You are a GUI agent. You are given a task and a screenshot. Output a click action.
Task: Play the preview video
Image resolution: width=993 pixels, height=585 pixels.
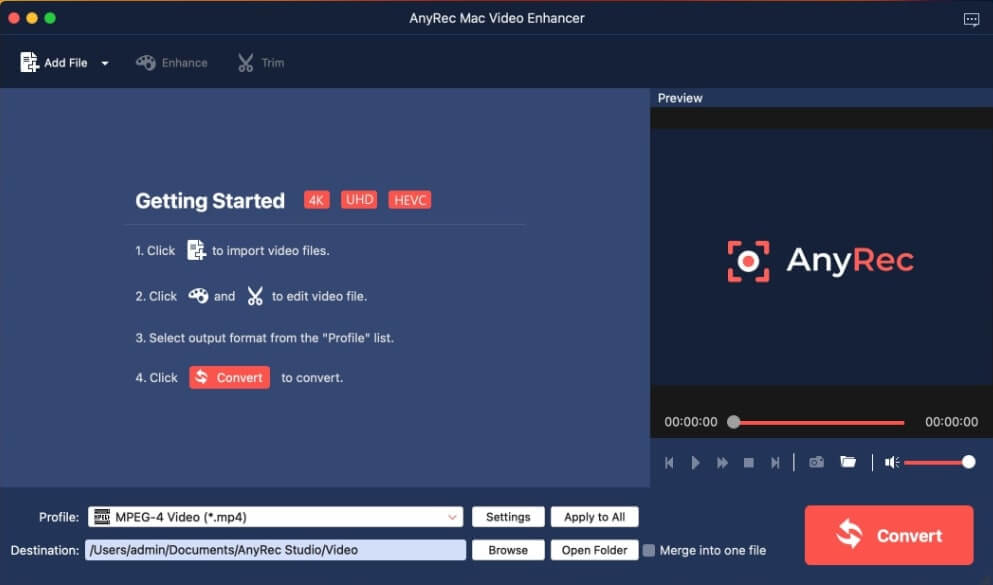click(695, 463)
